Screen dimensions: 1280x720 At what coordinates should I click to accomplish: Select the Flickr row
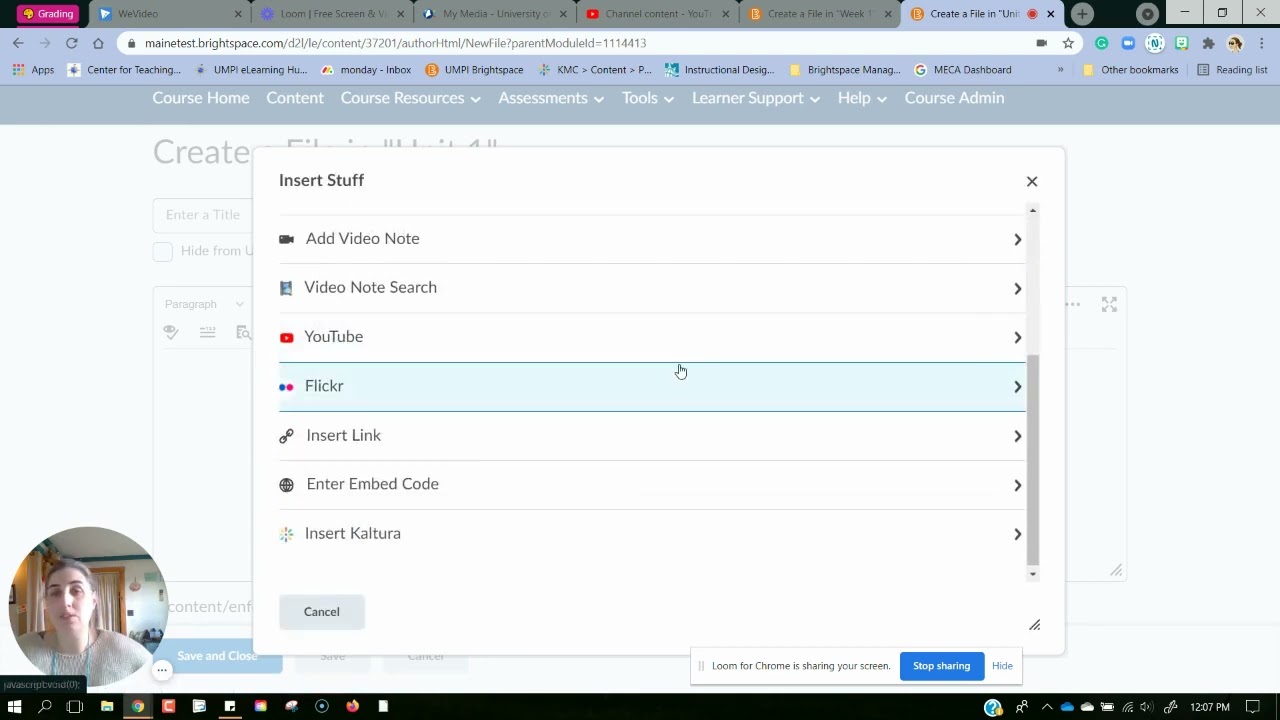(x=652, y=386)
